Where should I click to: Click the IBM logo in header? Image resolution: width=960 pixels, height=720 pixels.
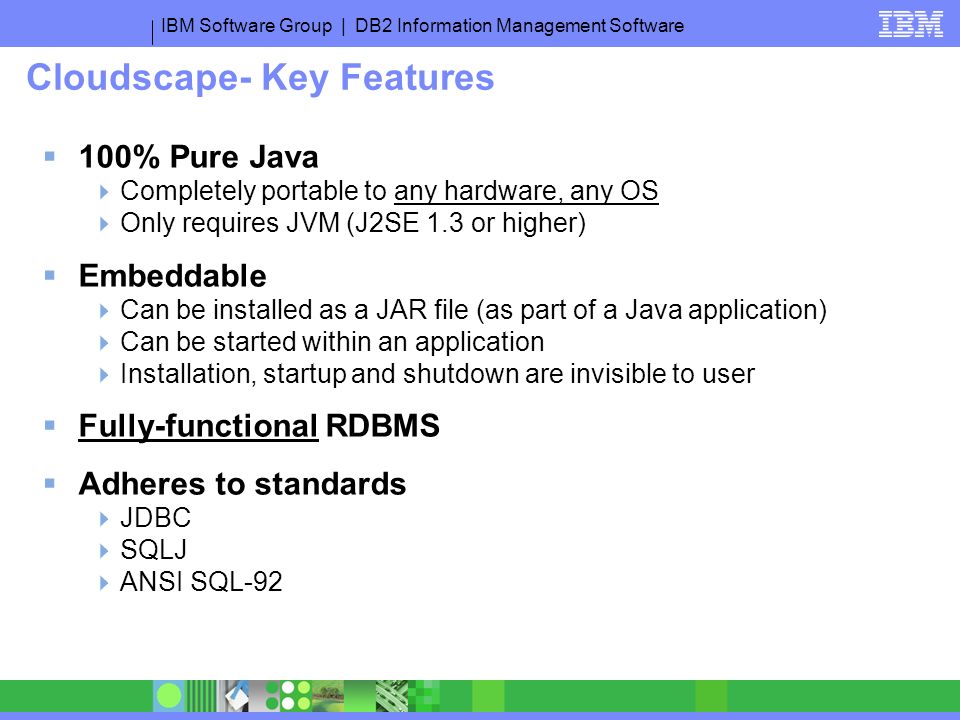[910, 24]
